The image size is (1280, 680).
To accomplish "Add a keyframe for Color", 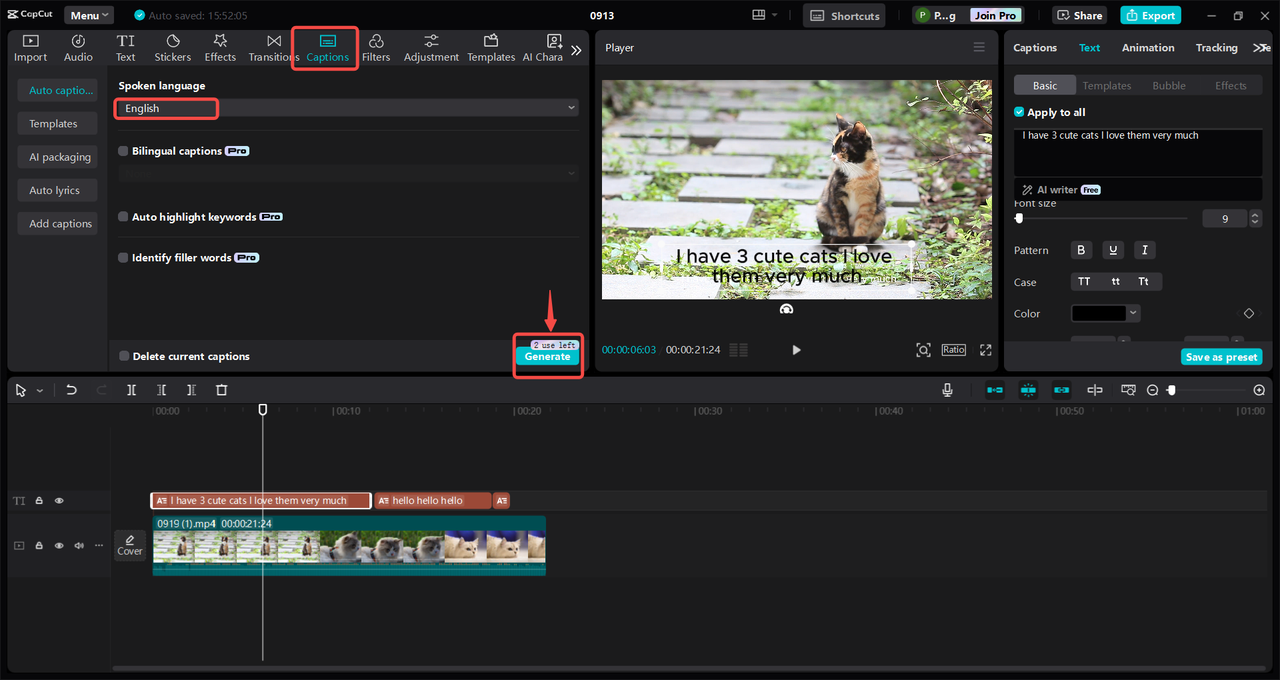I will click(1248, 314).
